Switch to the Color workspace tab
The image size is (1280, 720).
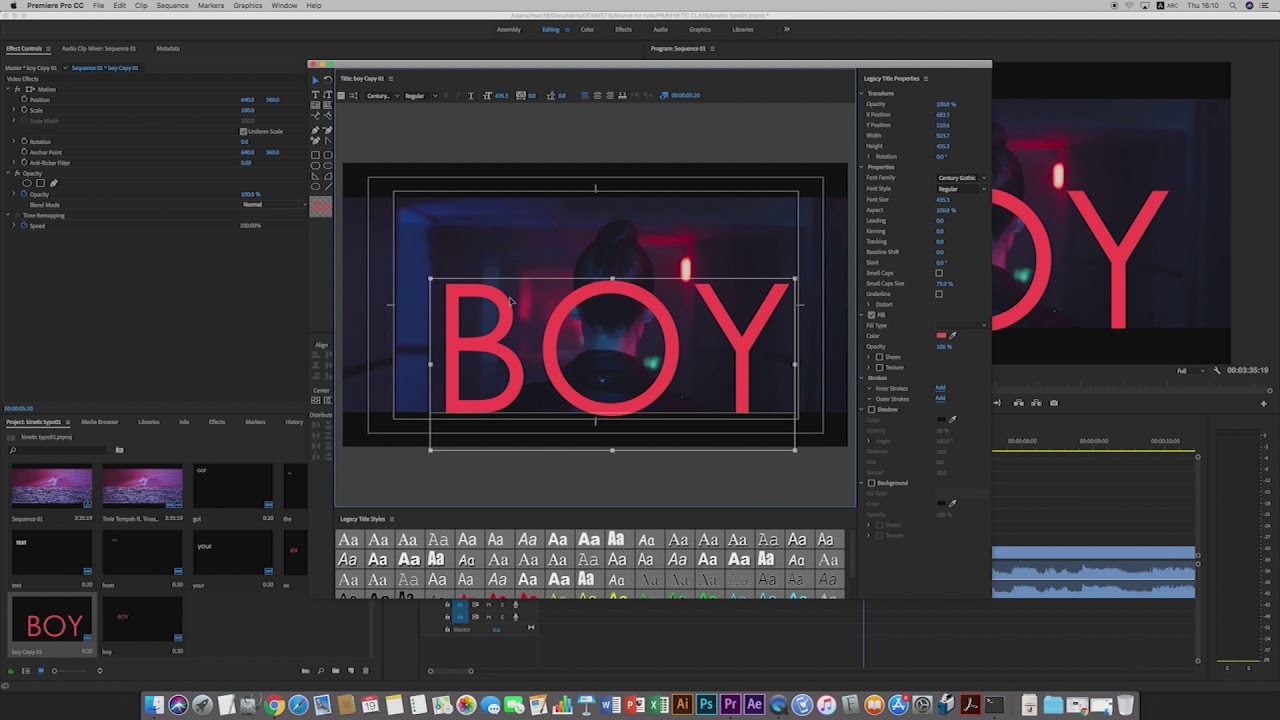click(x=587, y=29)
